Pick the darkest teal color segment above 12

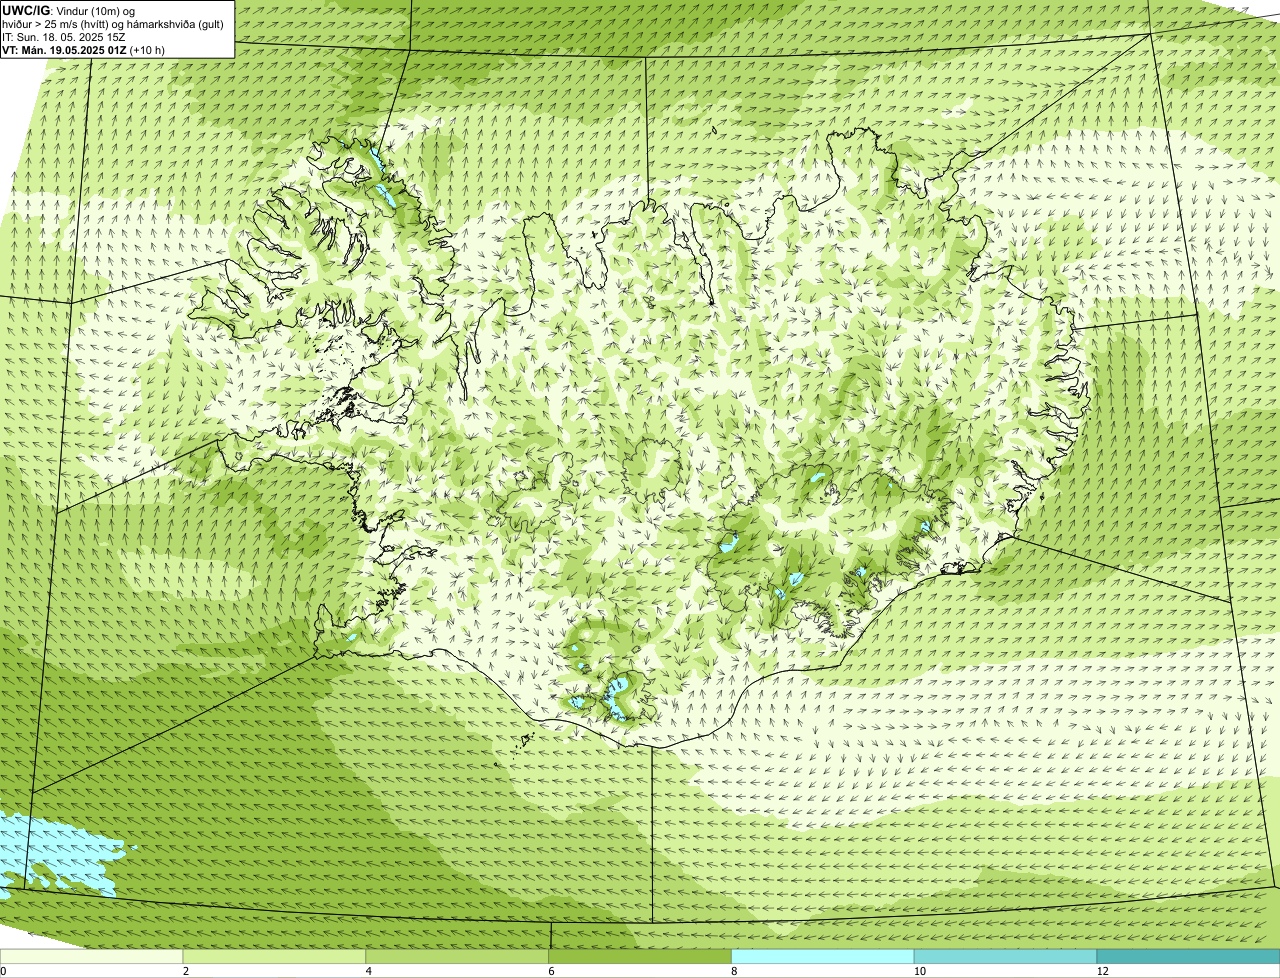tap(1188, 956)
